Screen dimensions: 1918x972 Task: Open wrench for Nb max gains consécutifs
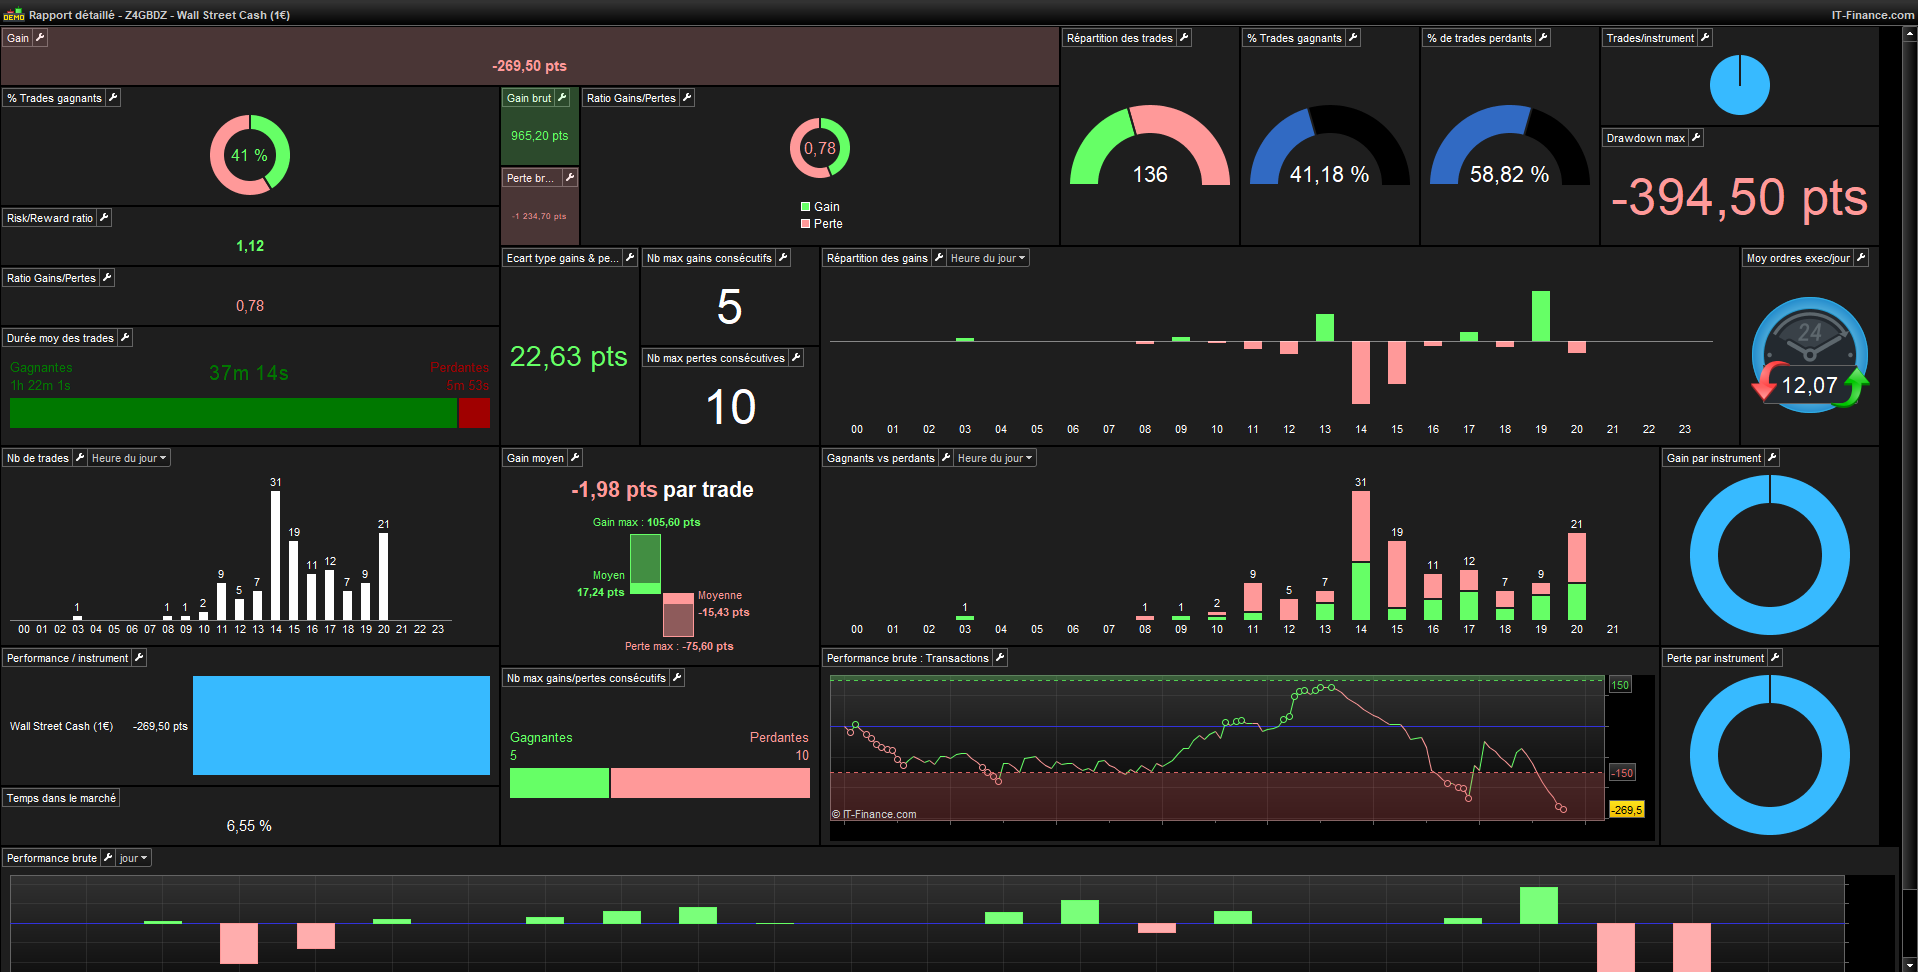click(x=783, y=258)
